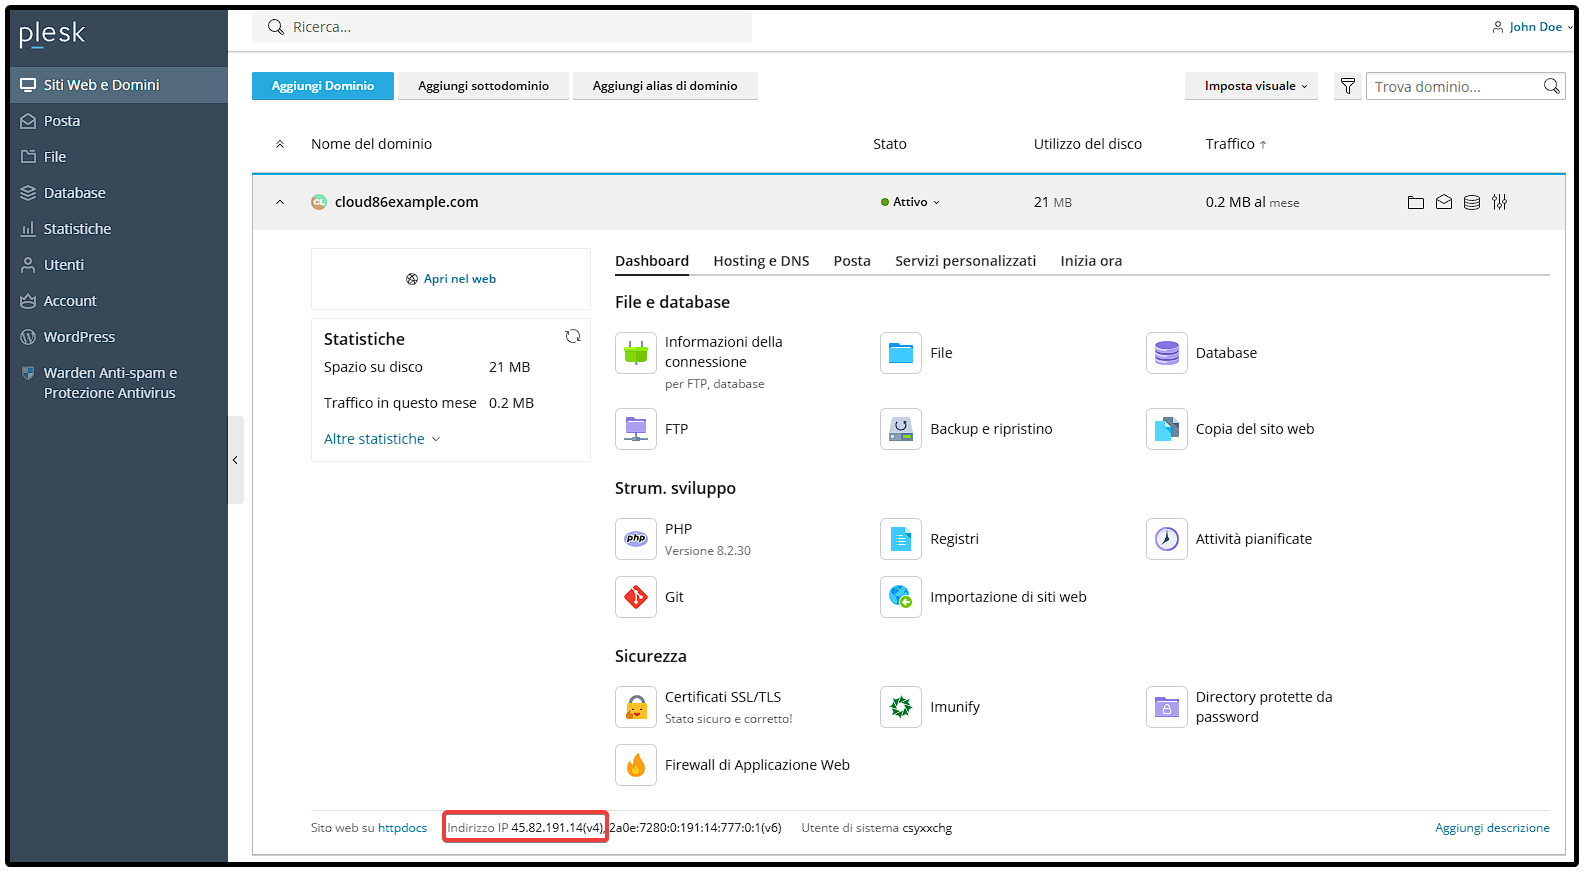Open Account in the sidebar

[119, 301]
